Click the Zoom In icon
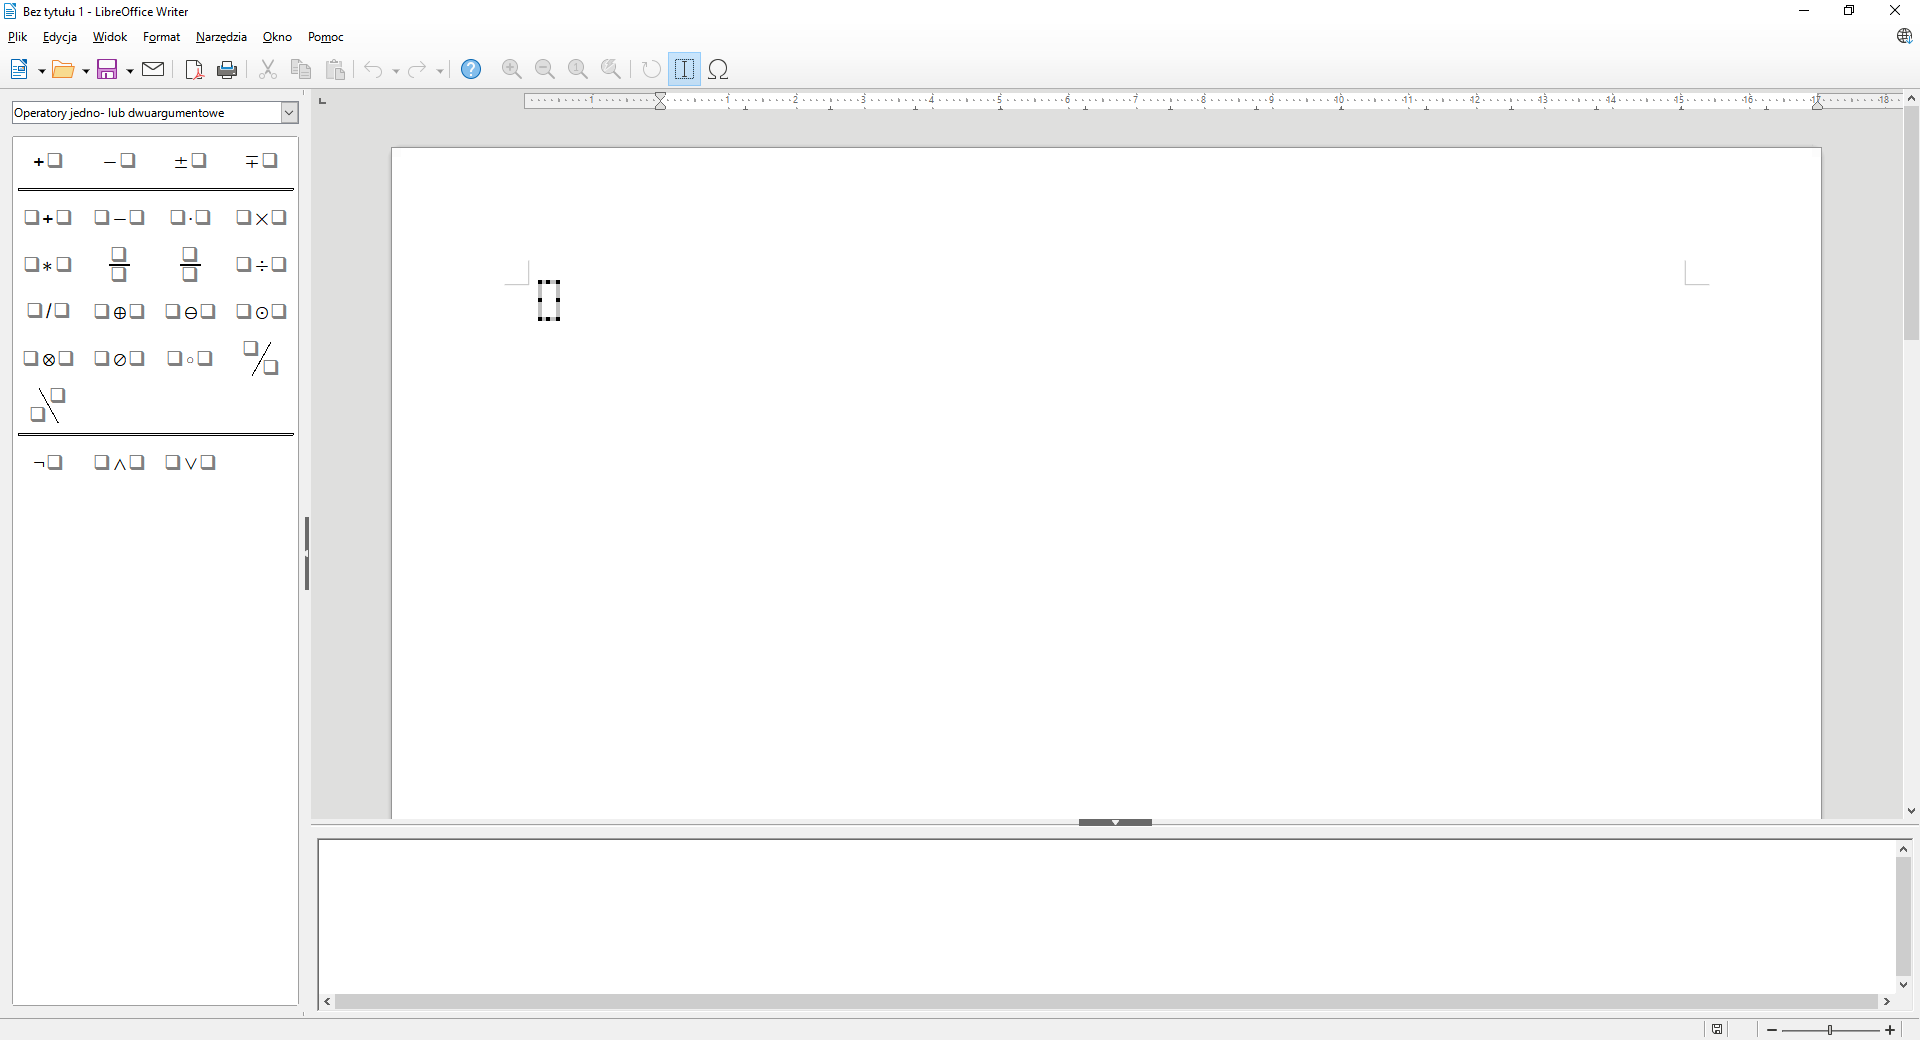1920x1040 pixels. click(511, 69)
